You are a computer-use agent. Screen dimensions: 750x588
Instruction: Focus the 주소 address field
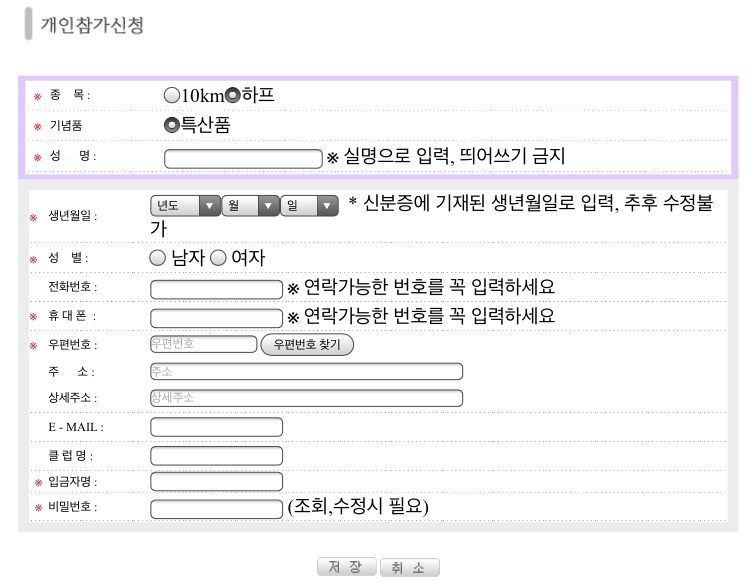pyautogui.click(x=306, y=371)
